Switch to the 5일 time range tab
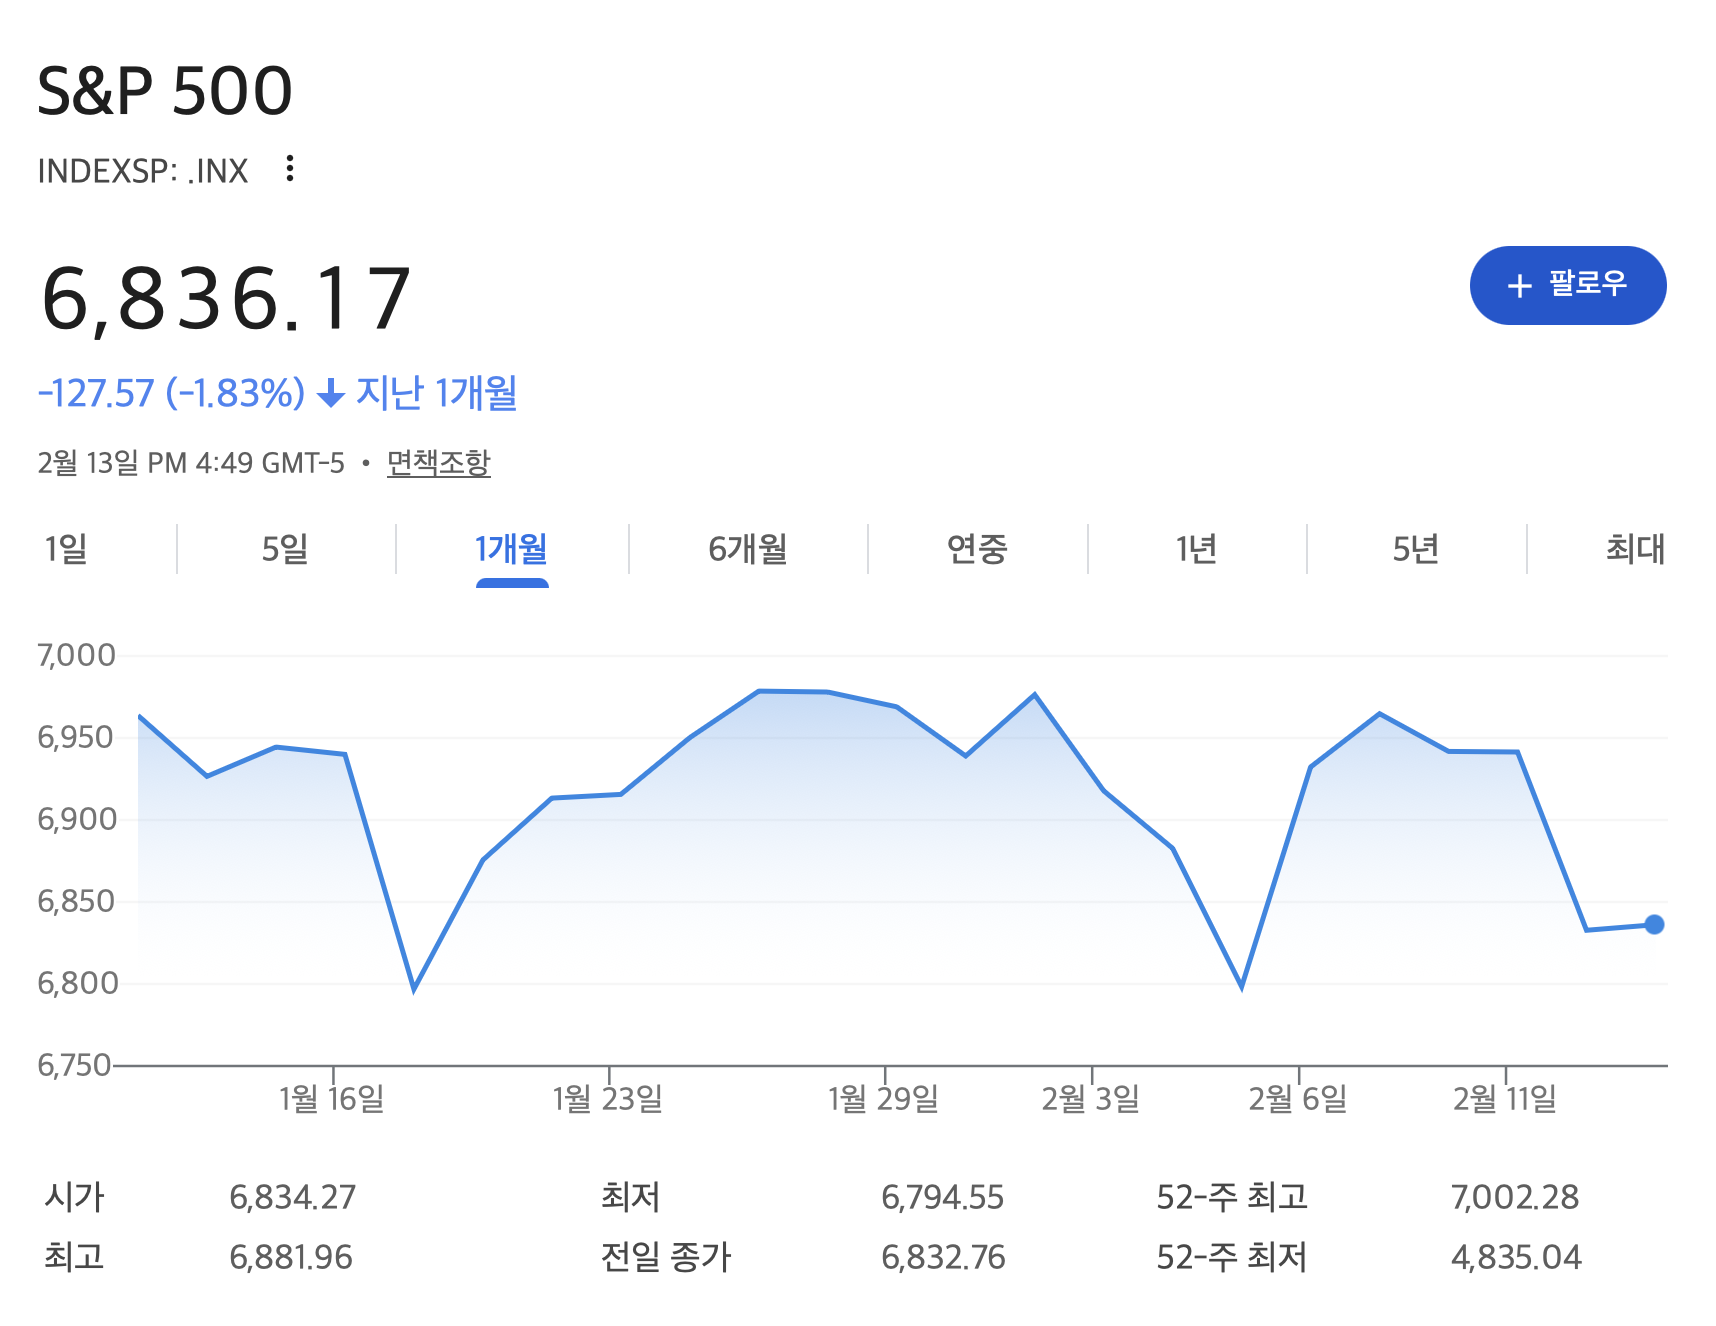This screenshot has height=1326, width=1716. point(285,549)
